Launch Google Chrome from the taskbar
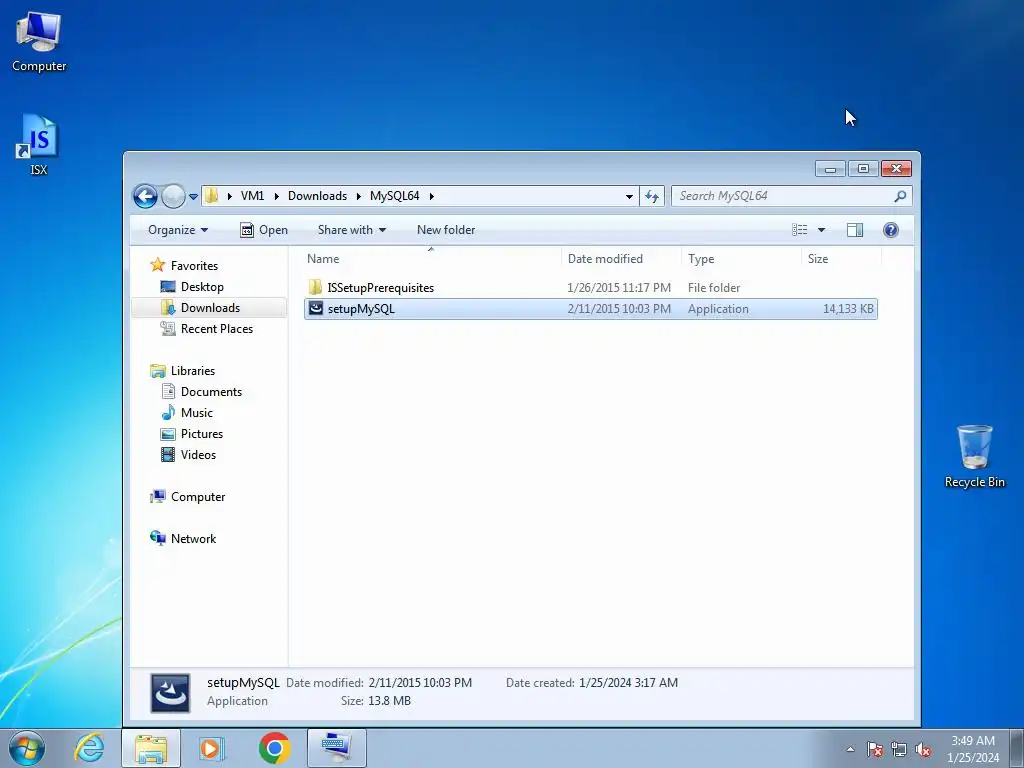The width and height of the screenshot is (1024, 768). (x=274, y=748)
